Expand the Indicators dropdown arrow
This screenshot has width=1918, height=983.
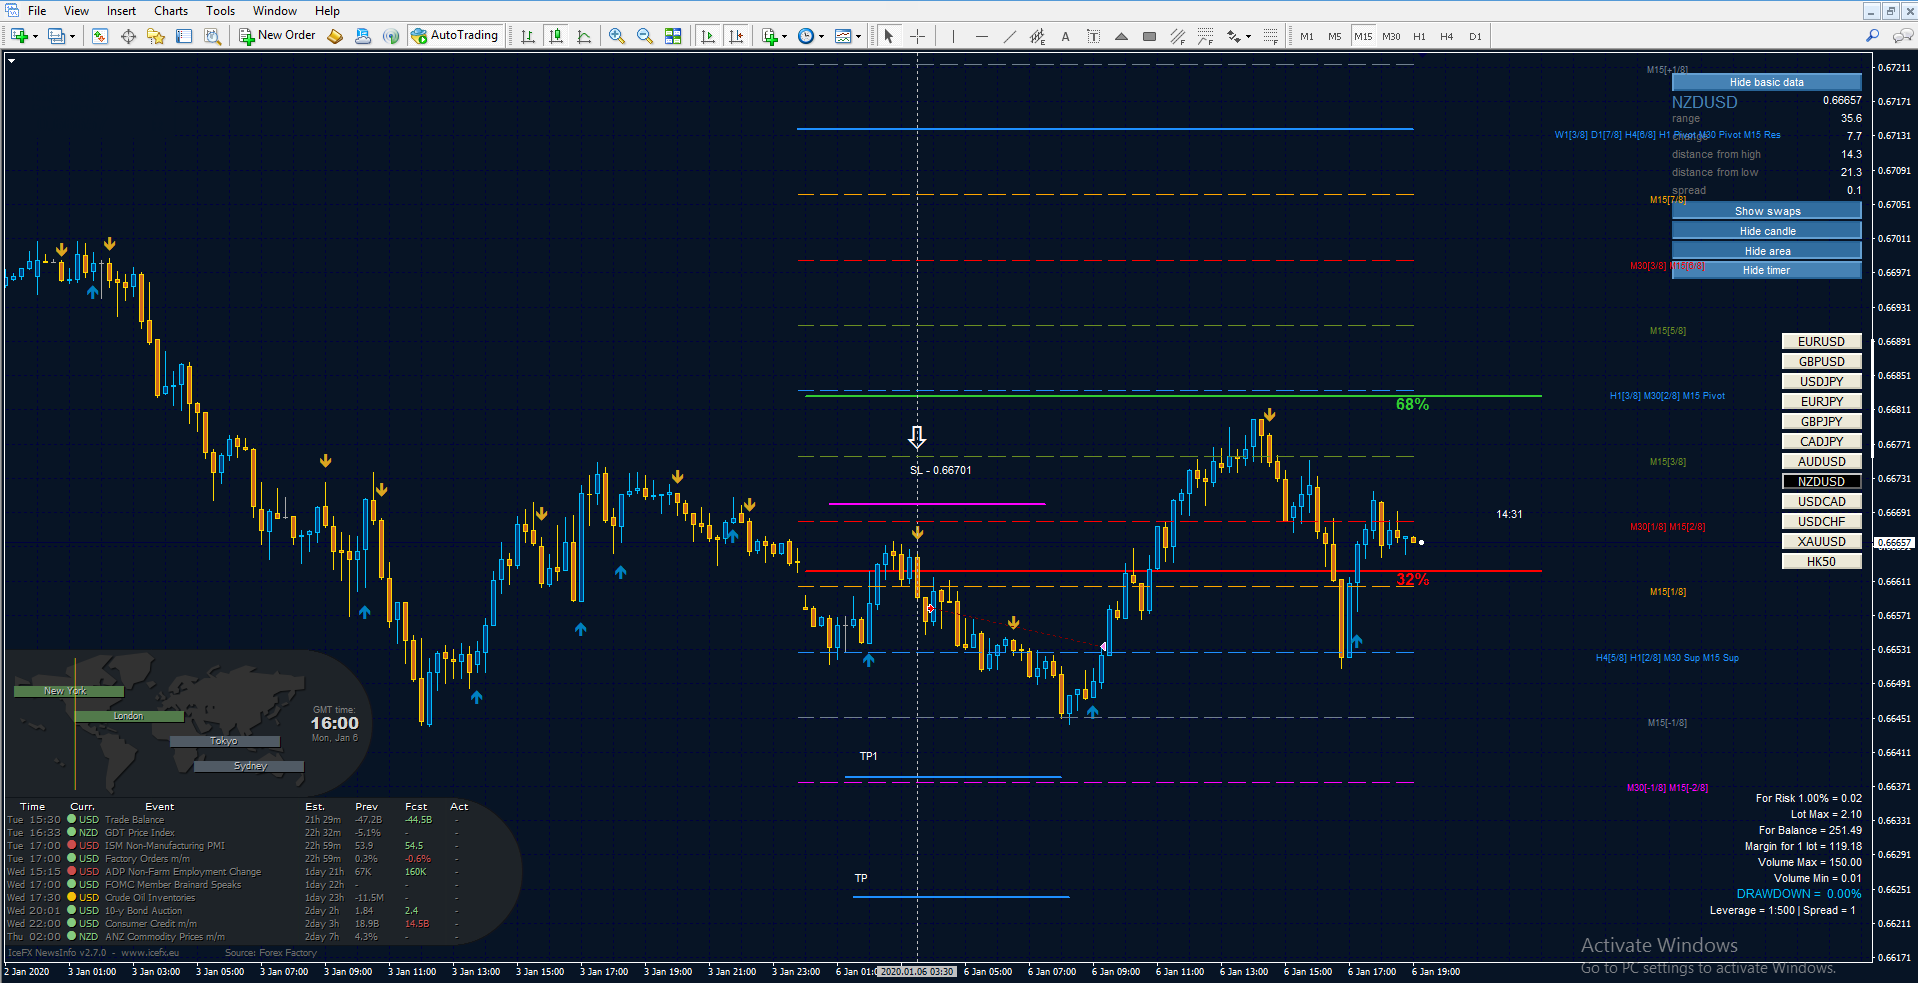[x=784, y=37]
